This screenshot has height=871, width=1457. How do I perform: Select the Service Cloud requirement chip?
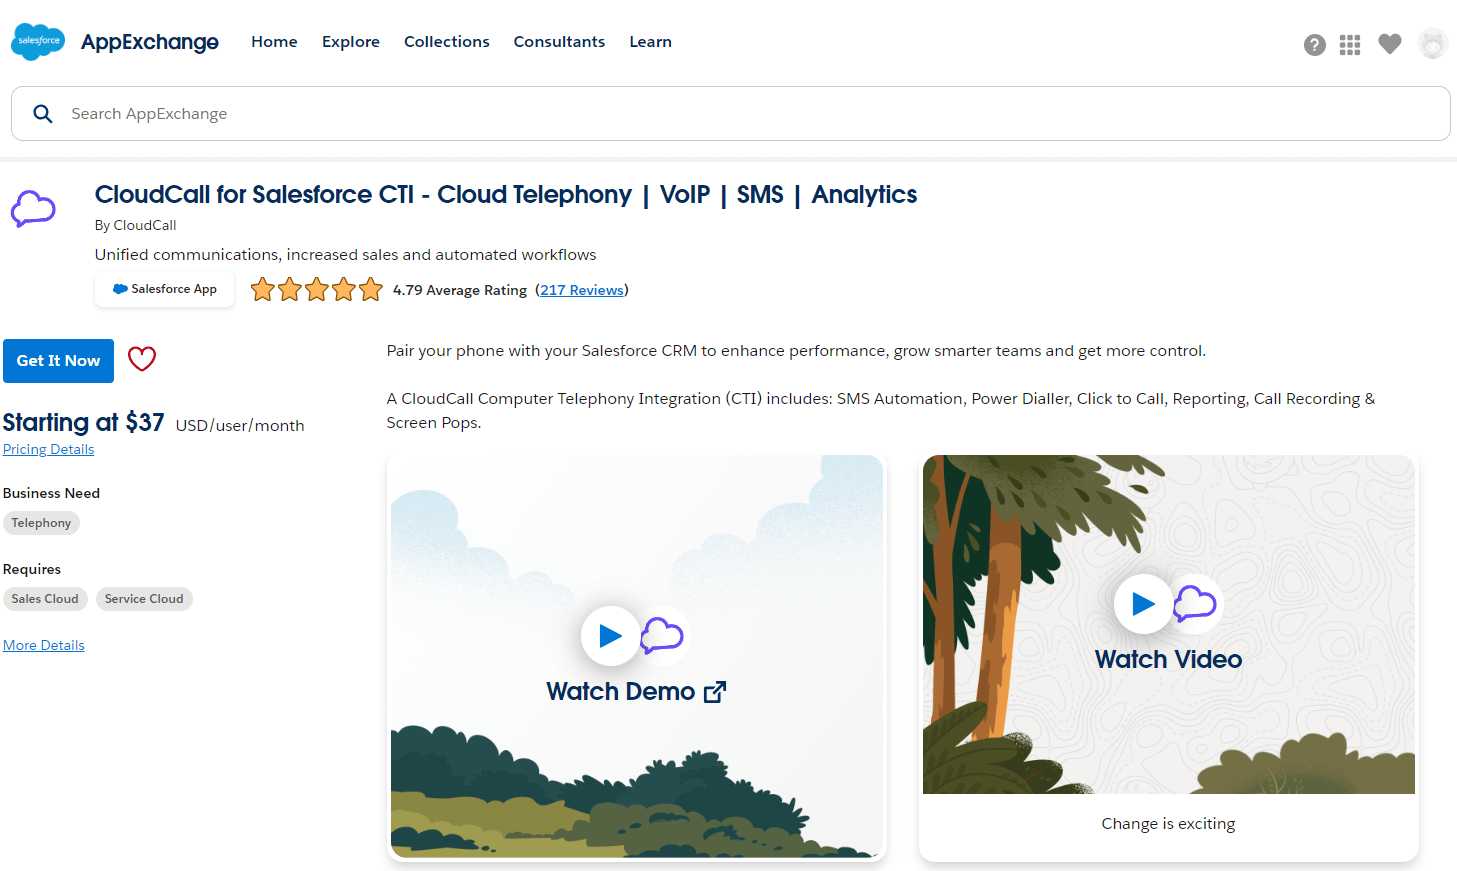tap(144, 598)
